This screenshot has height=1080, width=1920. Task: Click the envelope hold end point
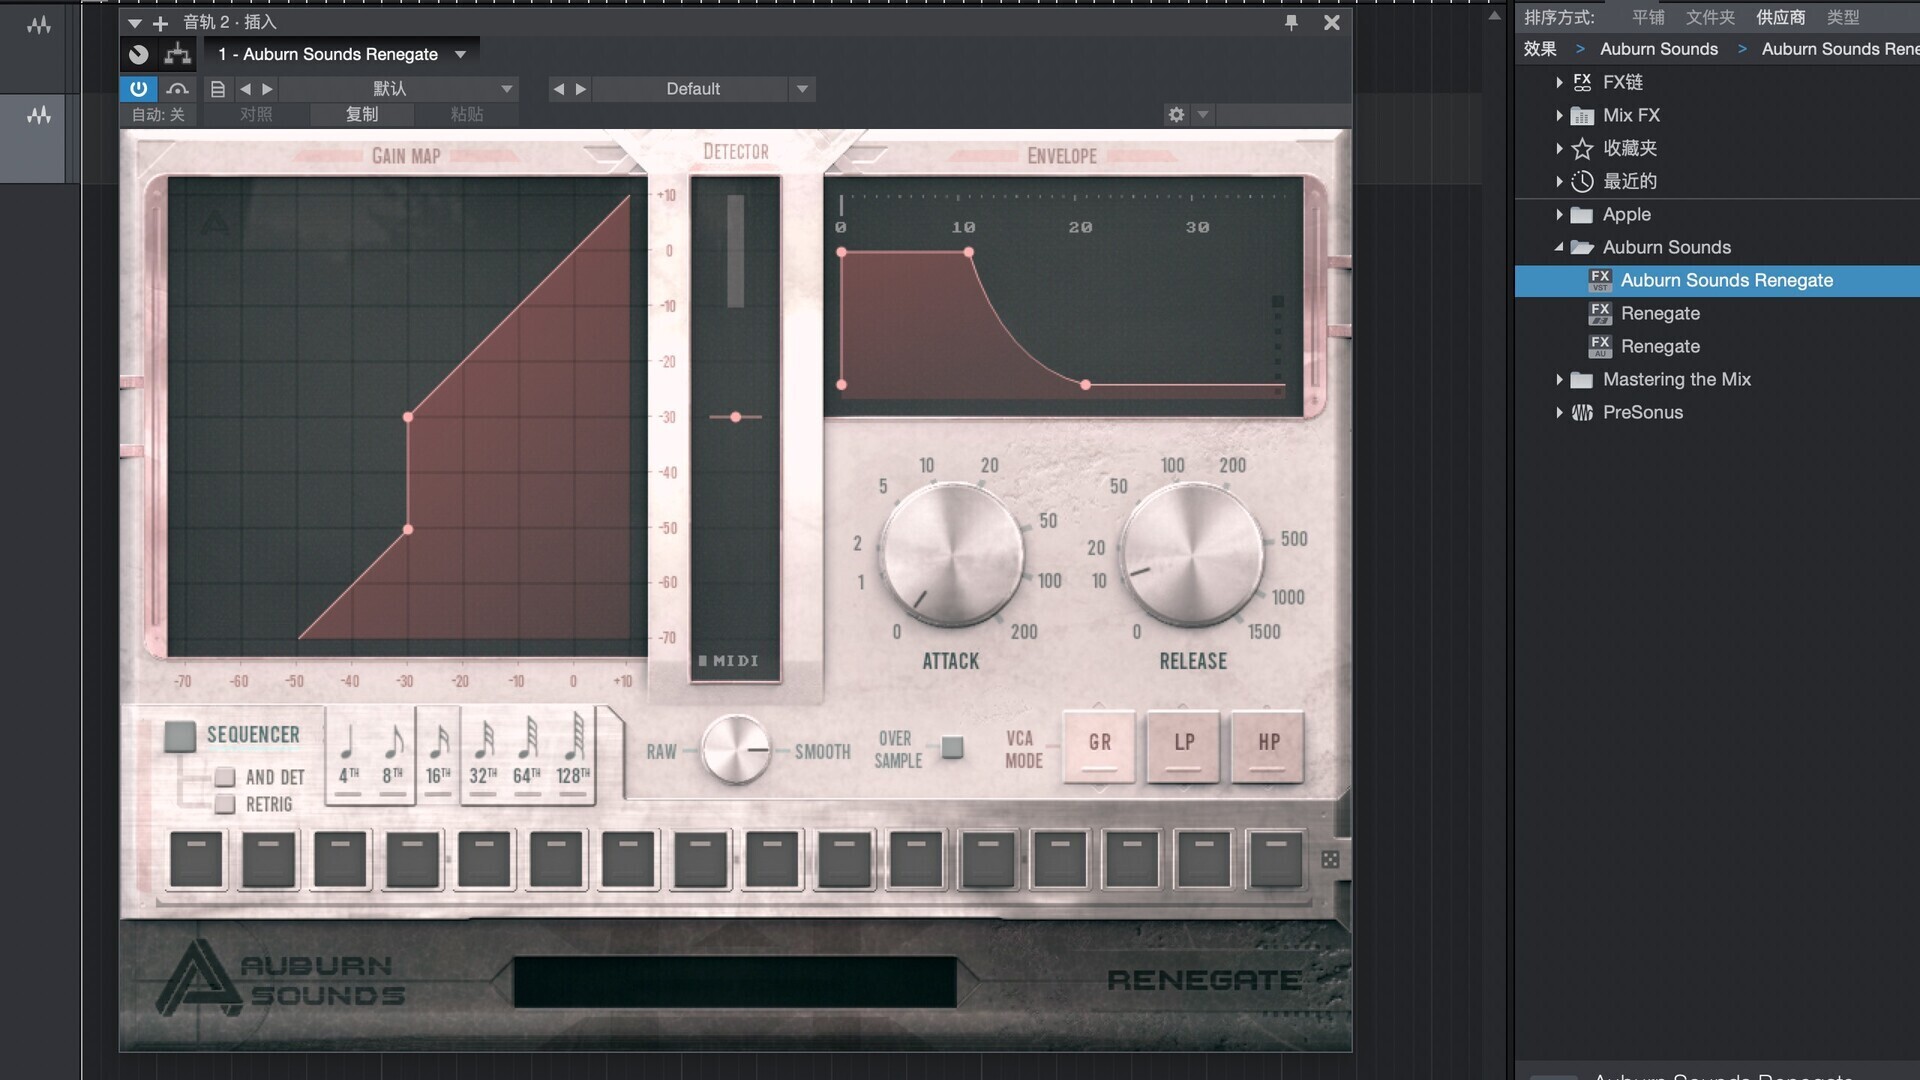point(969,253)
